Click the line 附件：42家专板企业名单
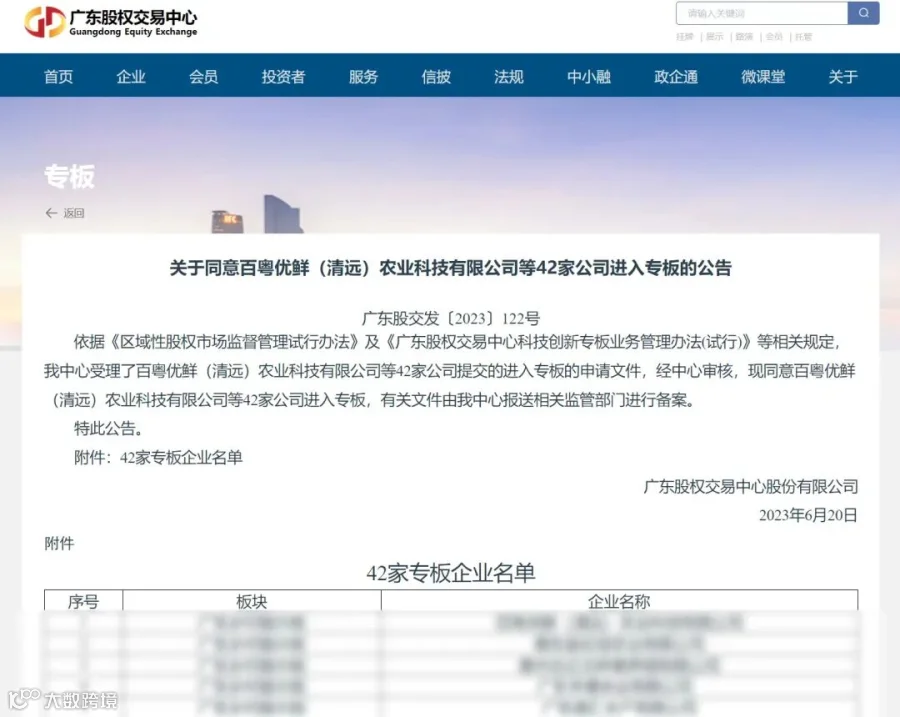The height and width of the screenshot is (717, 900). point(158,458)
